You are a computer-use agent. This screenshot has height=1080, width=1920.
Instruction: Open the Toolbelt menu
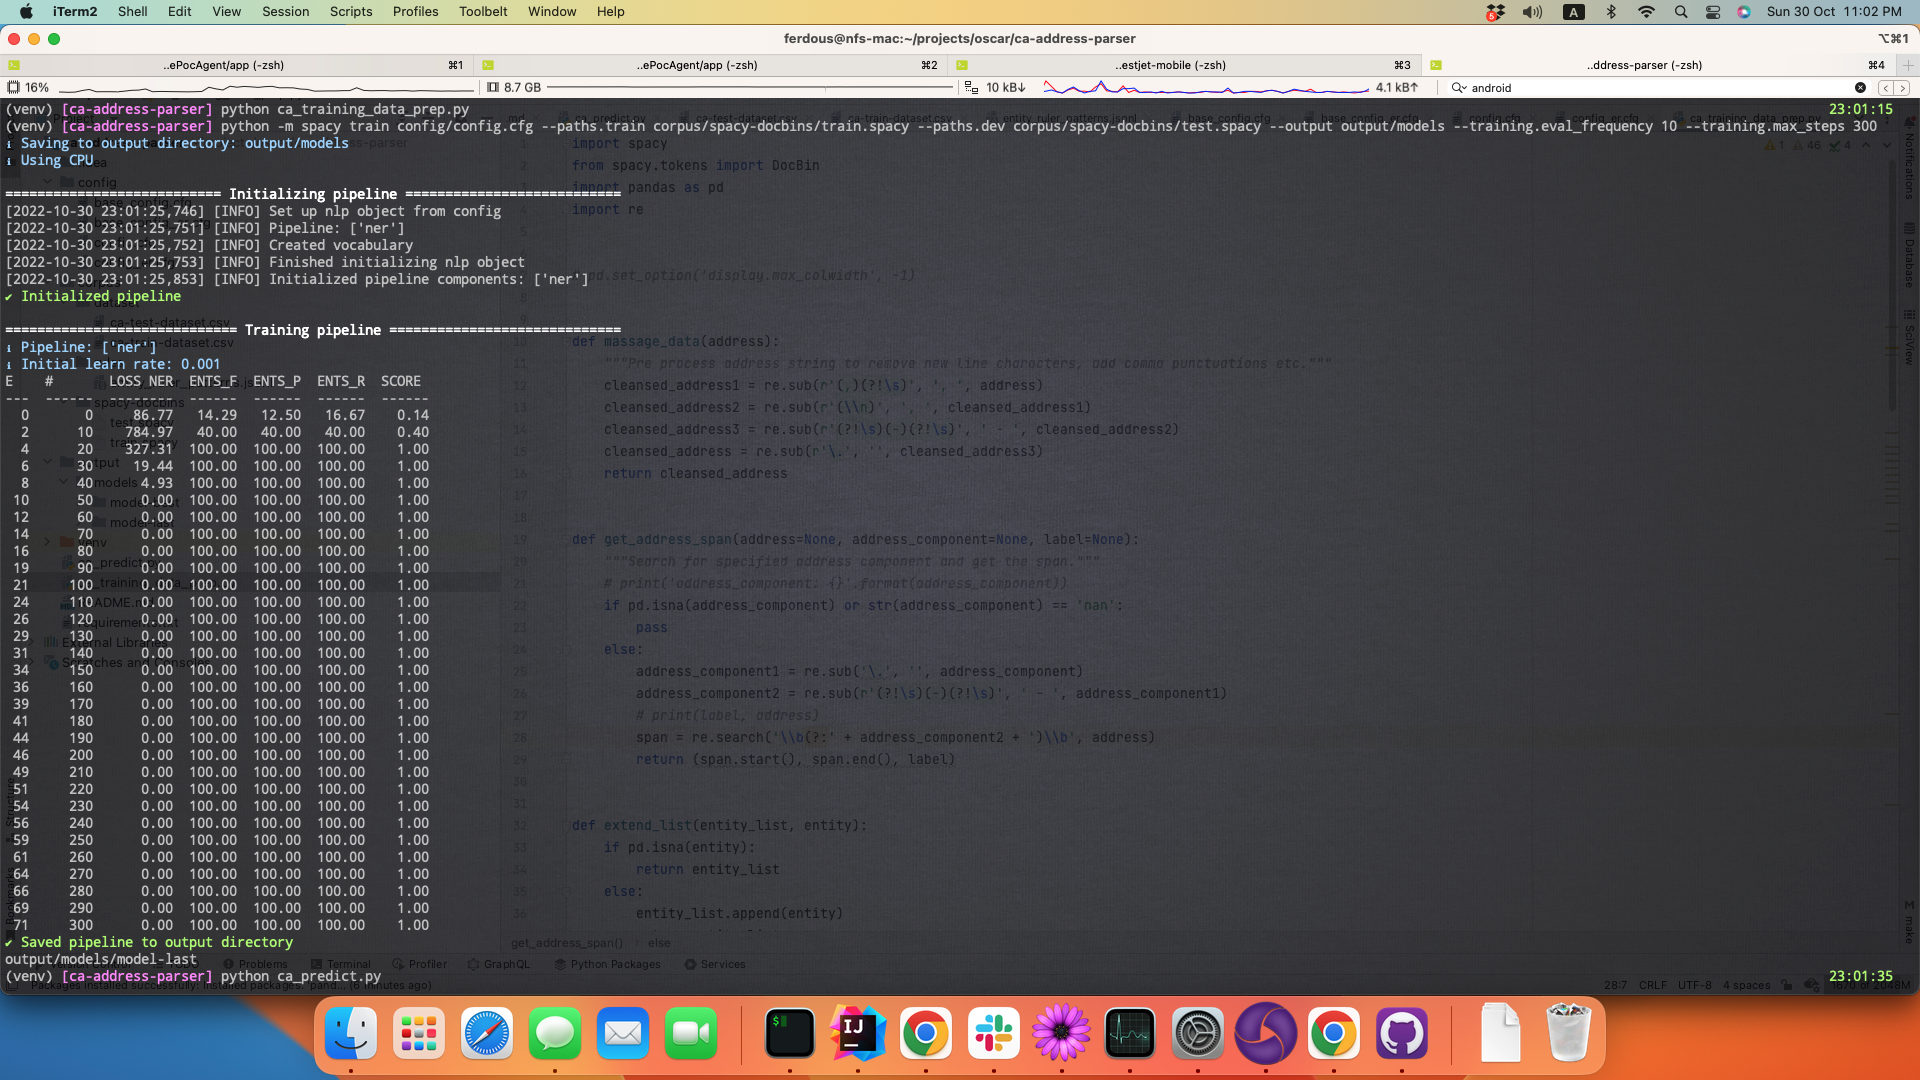tap(483, 11)
